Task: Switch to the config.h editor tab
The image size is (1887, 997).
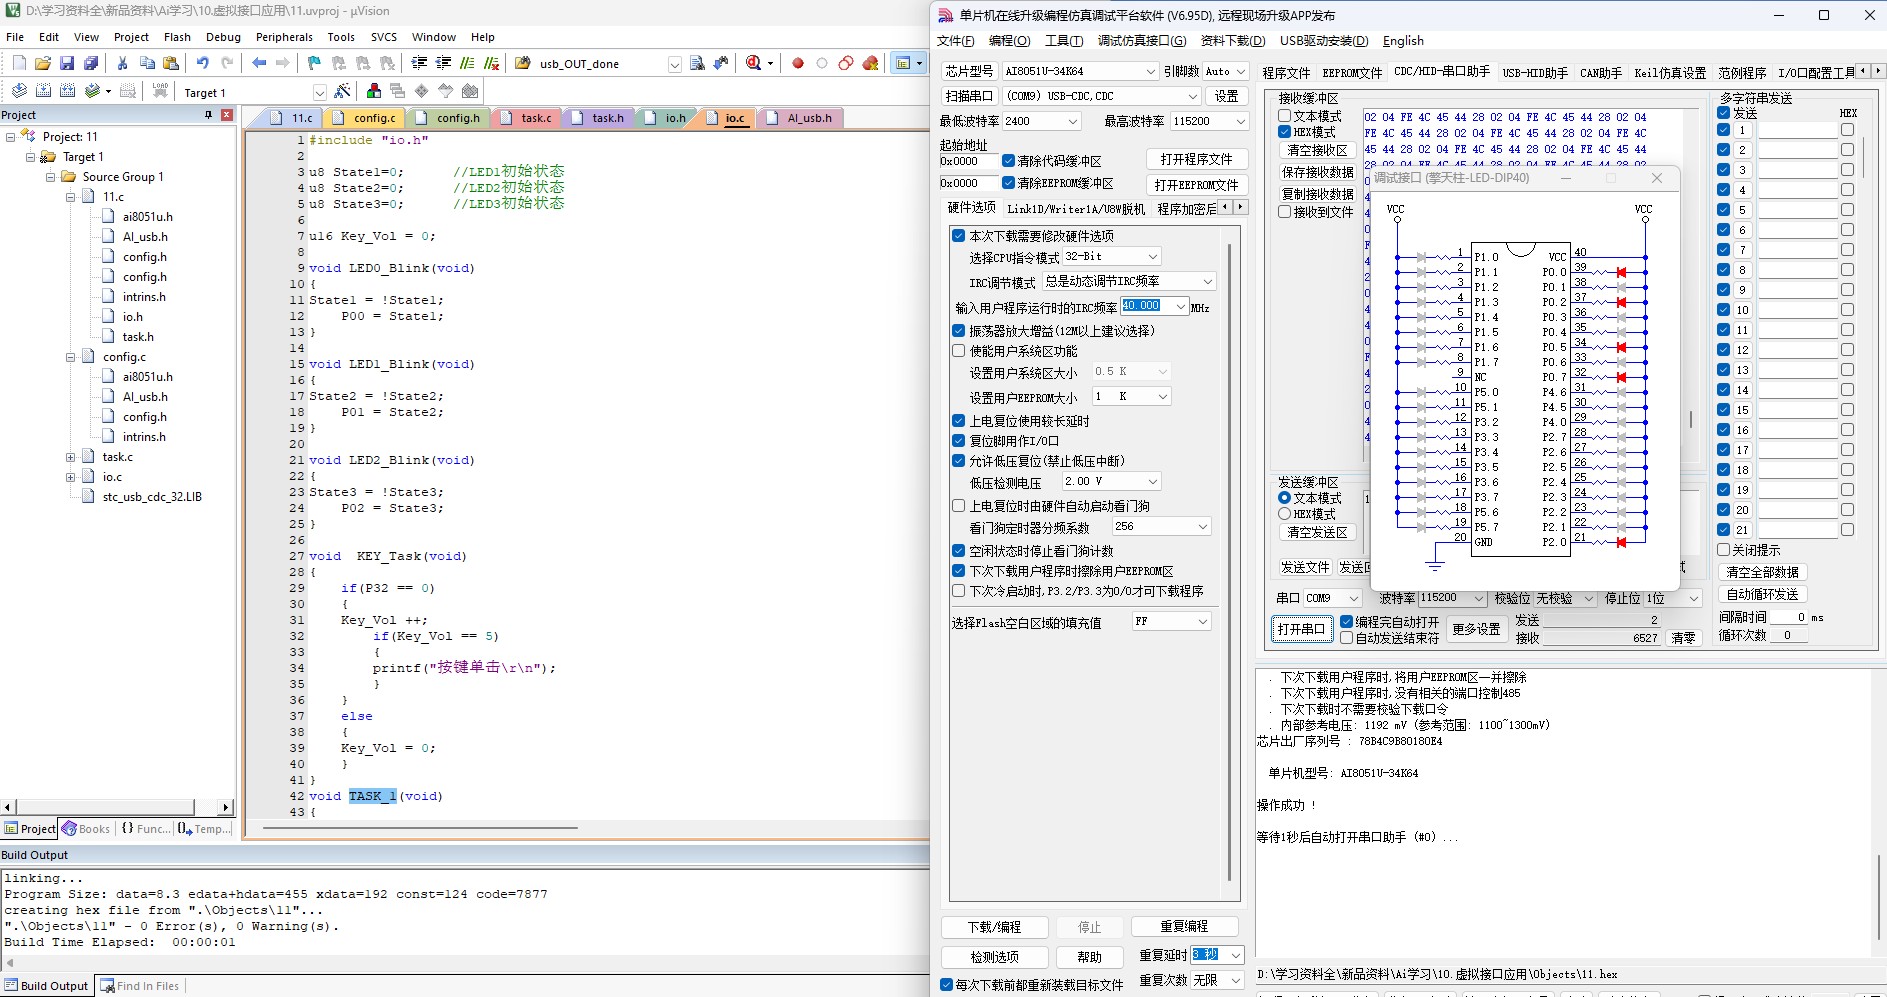Action: [458, 118]
